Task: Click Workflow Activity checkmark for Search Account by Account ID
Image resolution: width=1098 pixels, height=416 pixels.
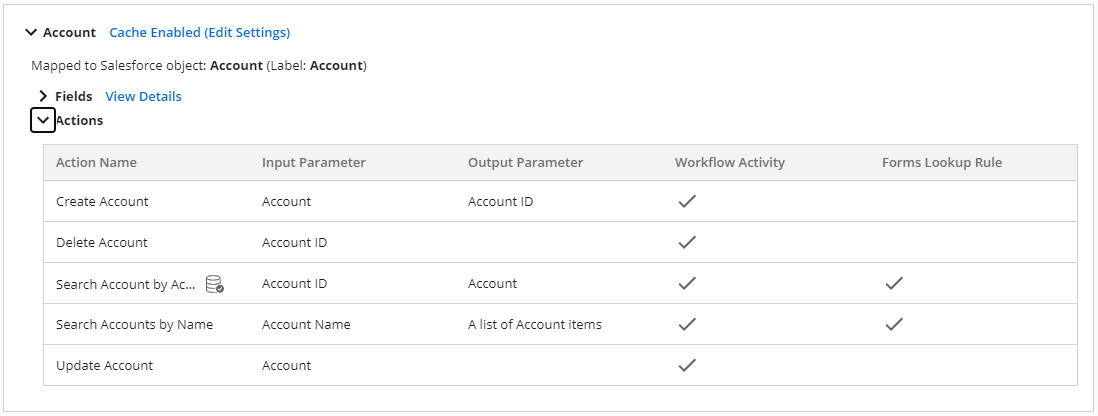Action: (x=686, y=283)
